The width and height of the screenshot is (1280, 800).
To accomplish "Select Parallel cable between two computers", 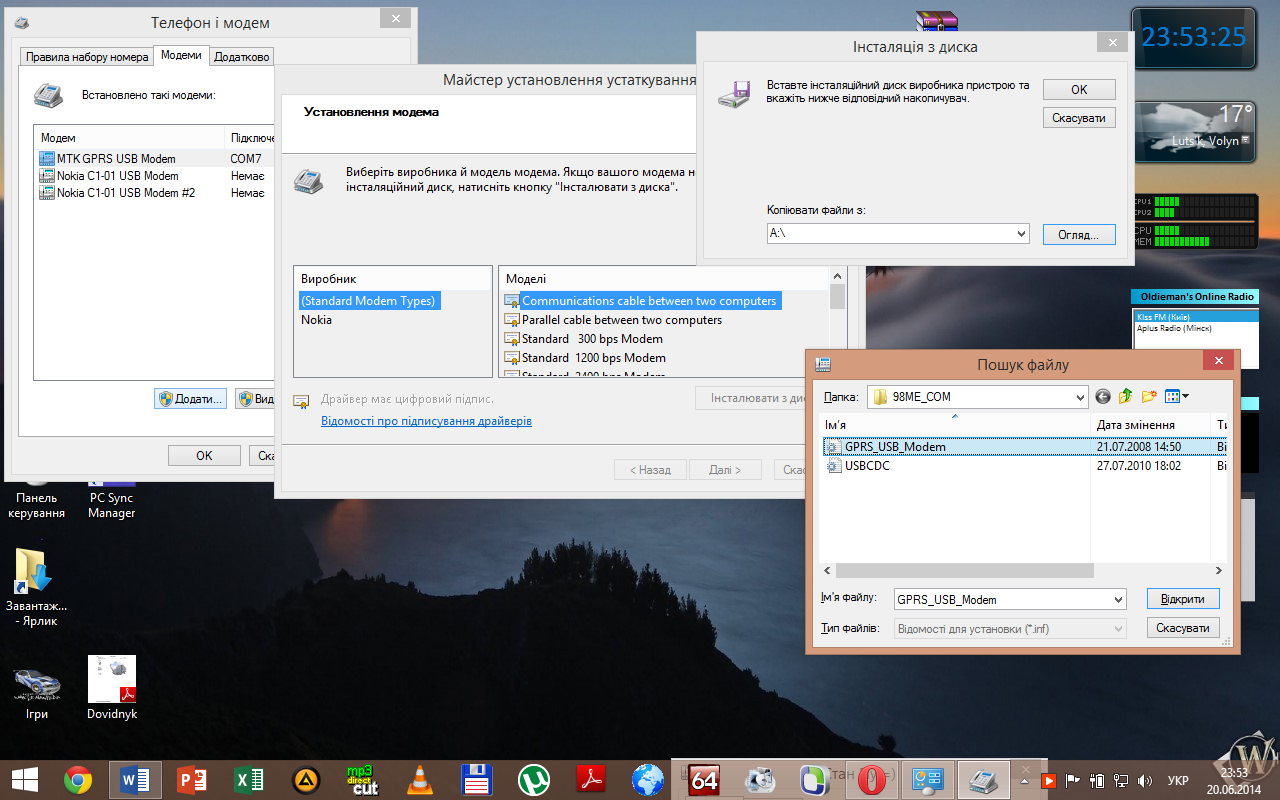I will coord(613,320).
